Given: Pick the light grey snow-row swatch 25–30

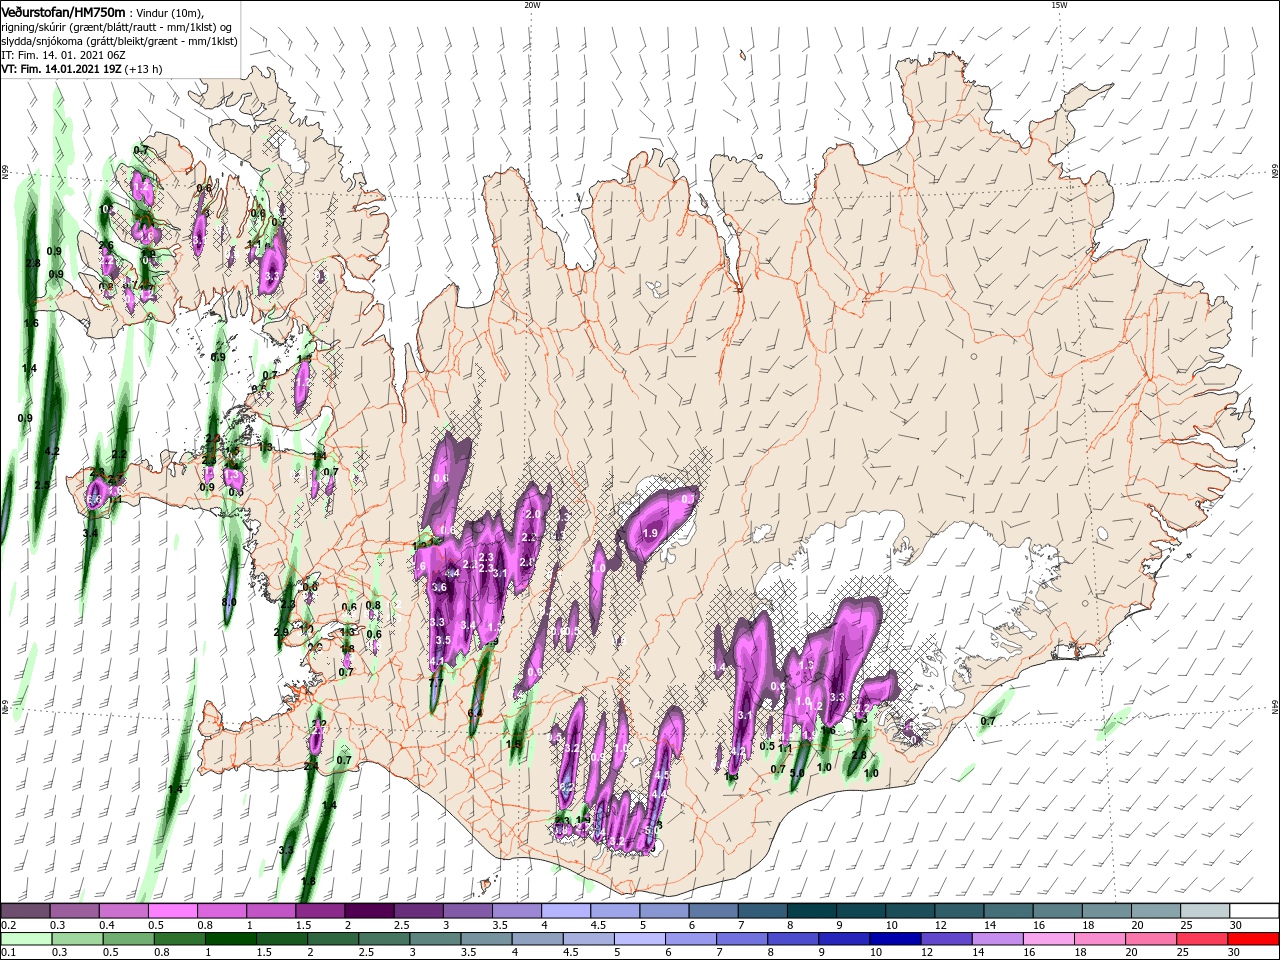Looking at the screenshot, I should (x=1206, y=911).
